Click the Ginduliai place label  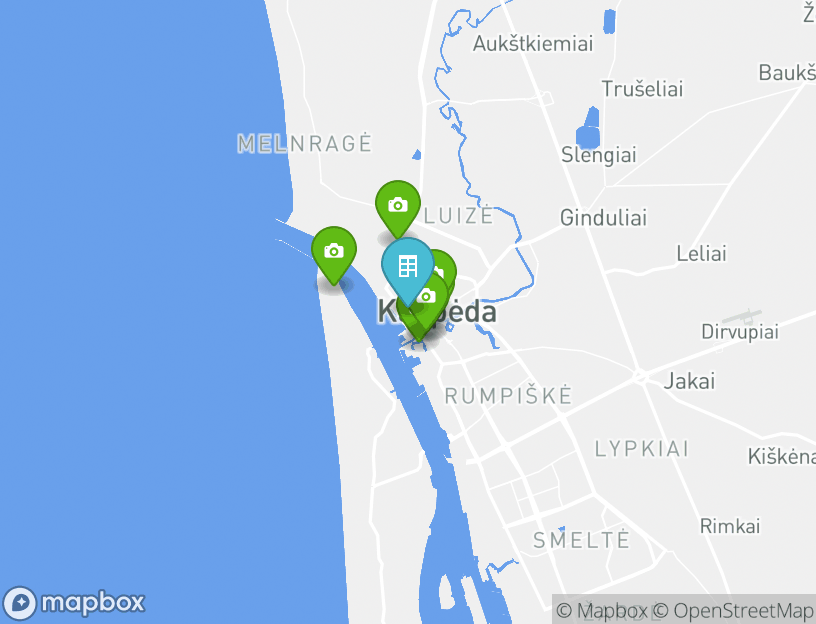pyautogui.click(x=603, y=218)
